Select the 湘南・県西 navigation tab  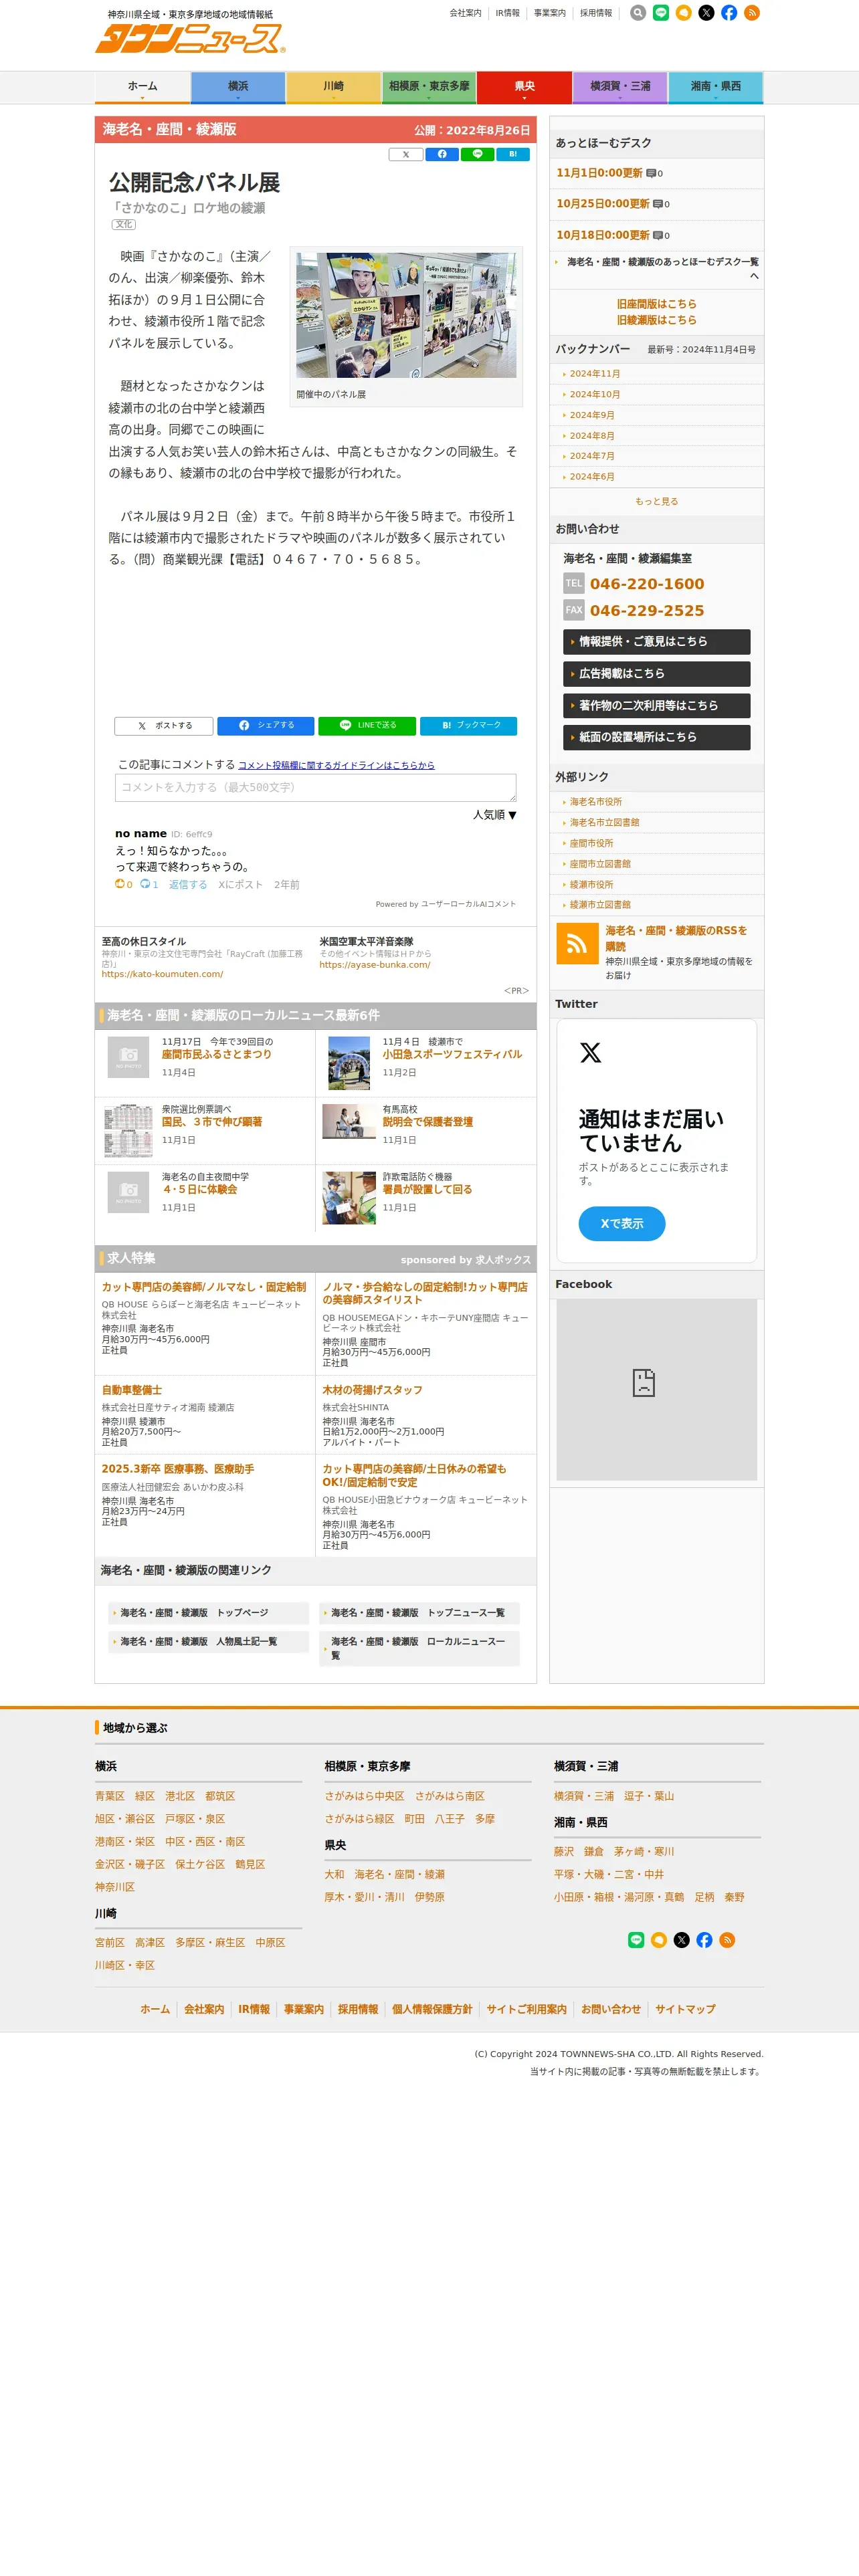click(715, 87)
